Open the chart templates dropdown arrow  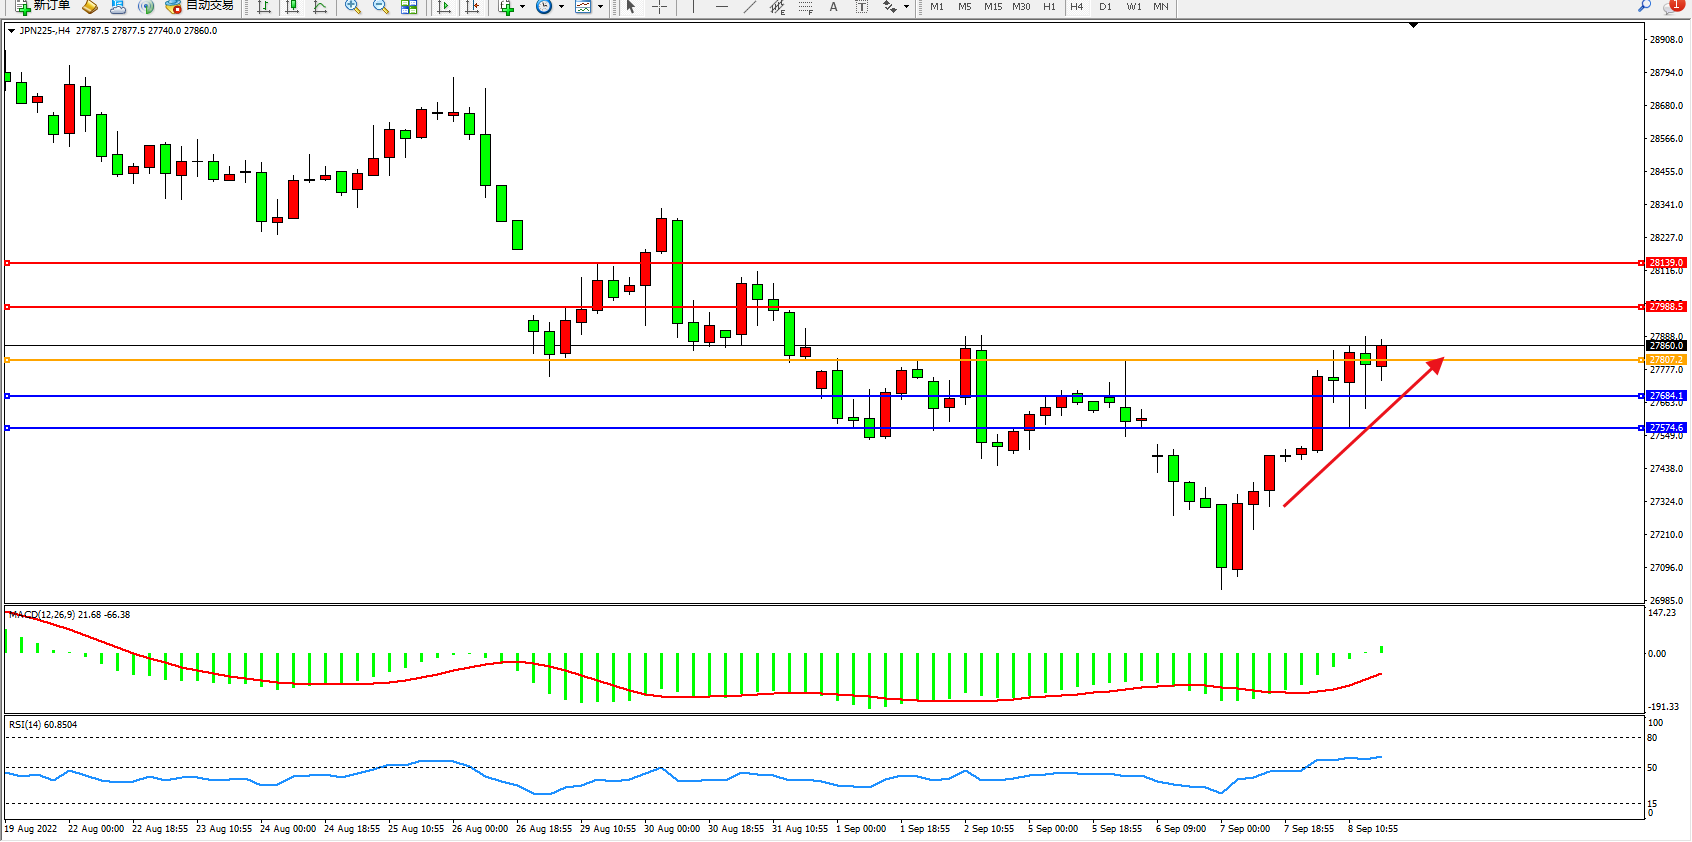[600, 7]
